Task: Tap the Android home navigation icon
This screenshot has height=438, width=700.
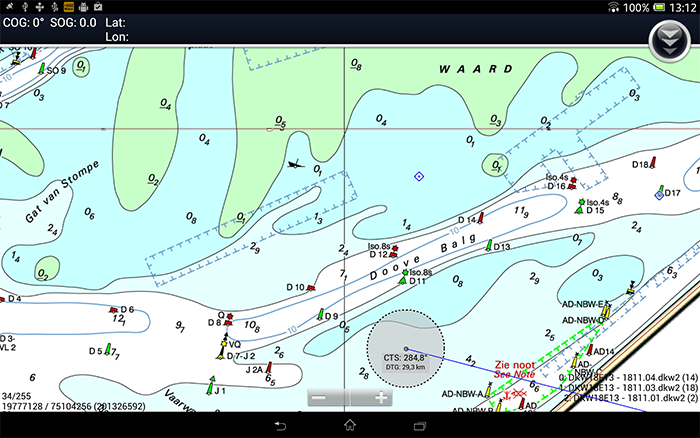Action: (x=350, y=425)
